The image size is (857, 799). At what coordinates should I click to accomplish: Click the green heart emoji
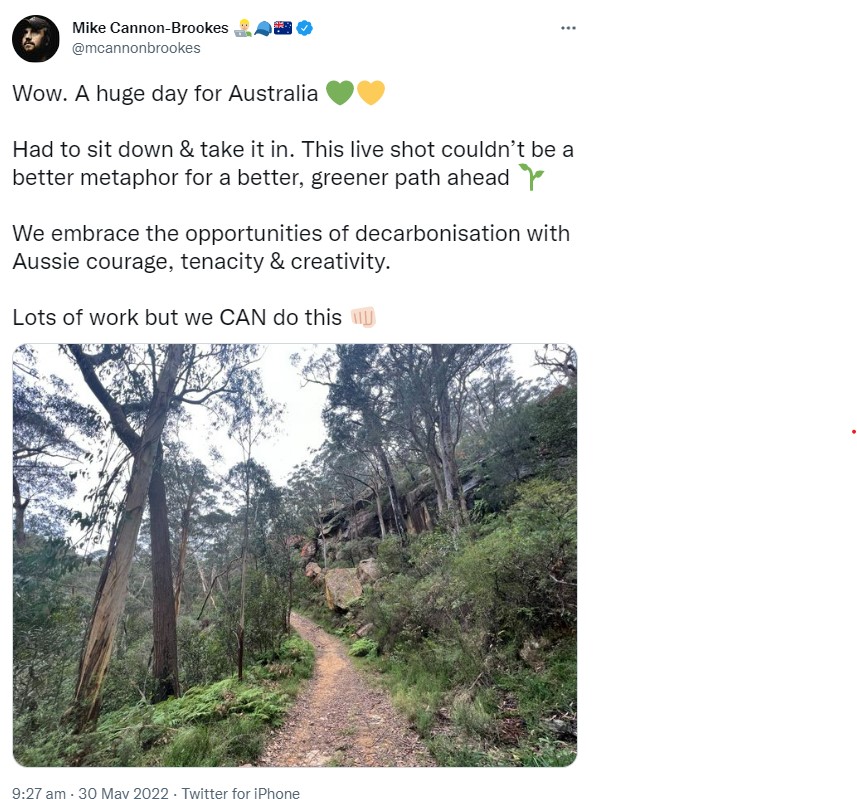point(340,92)
